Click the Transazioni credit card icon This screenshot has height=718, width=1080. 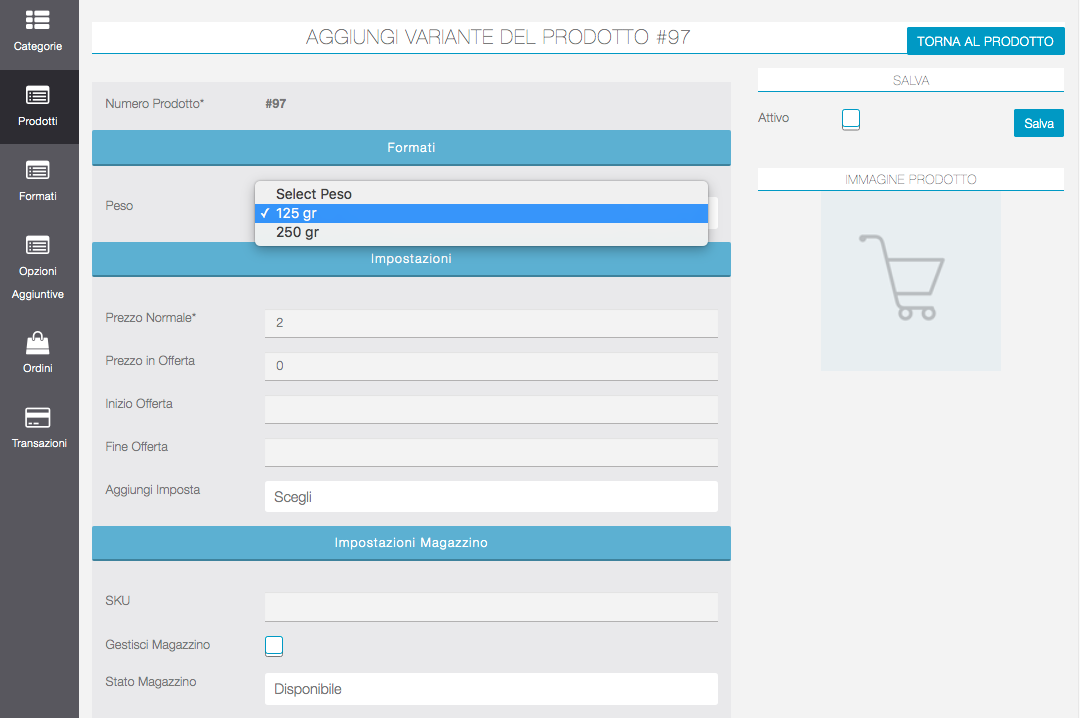point(38,418)
